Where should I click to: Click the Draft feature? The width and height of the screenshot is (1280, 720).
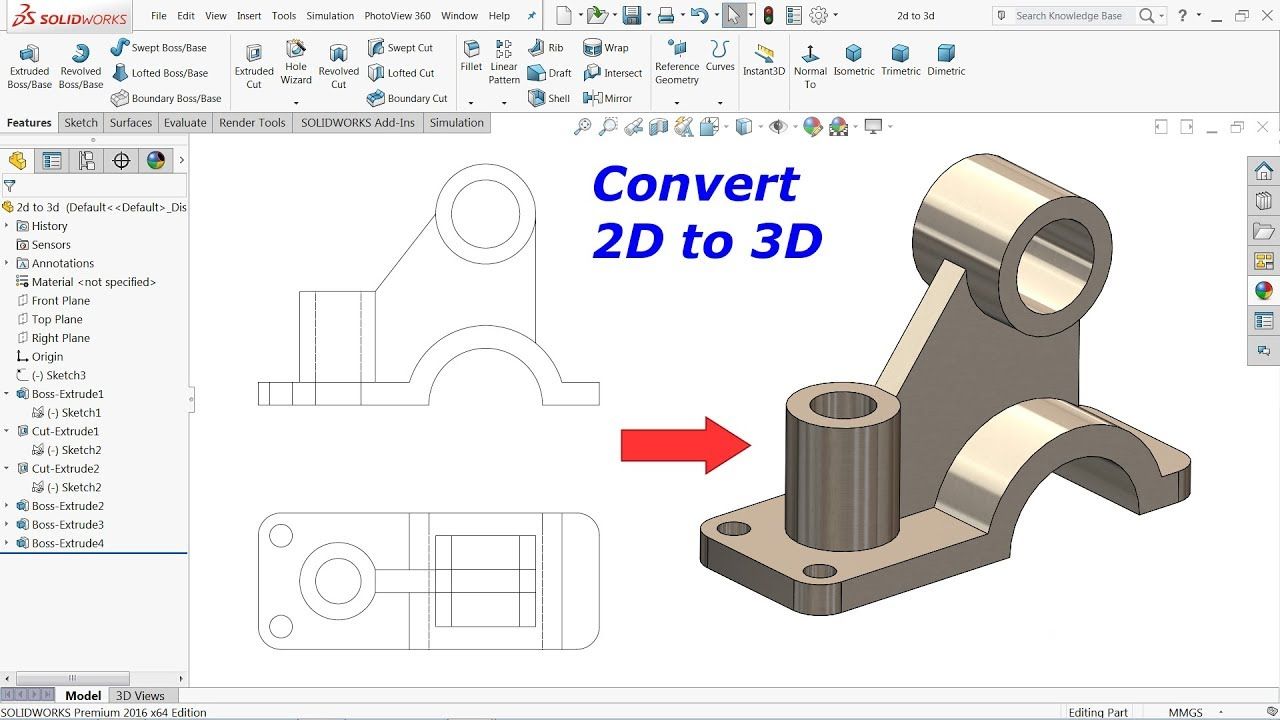click(550, 73)
